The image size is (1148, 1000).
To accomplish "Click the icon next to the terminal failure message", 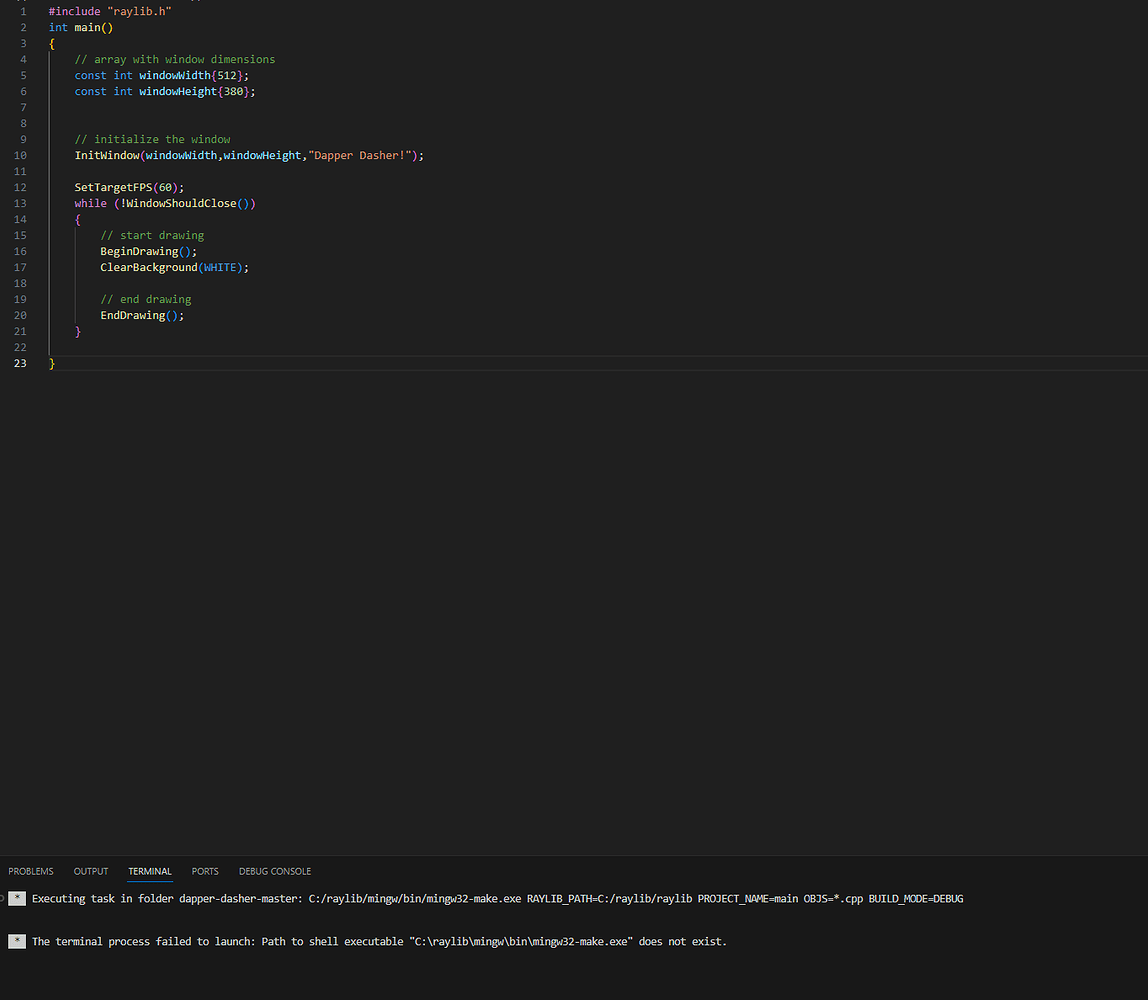I will (16, 941).
